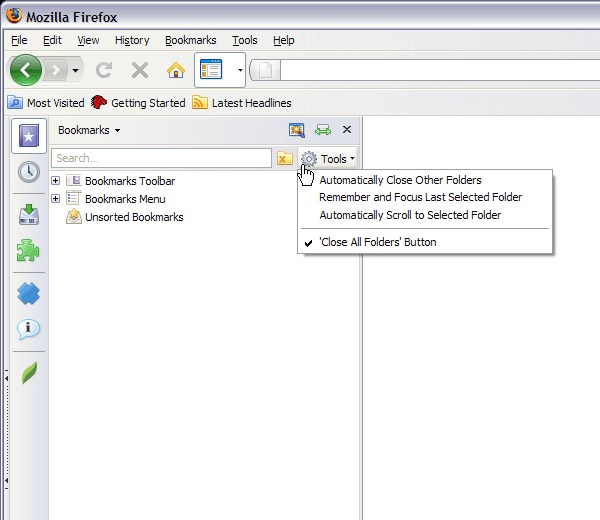Open the Most Visited bookmarks folder
600x520 pixels.
[46, 103]
